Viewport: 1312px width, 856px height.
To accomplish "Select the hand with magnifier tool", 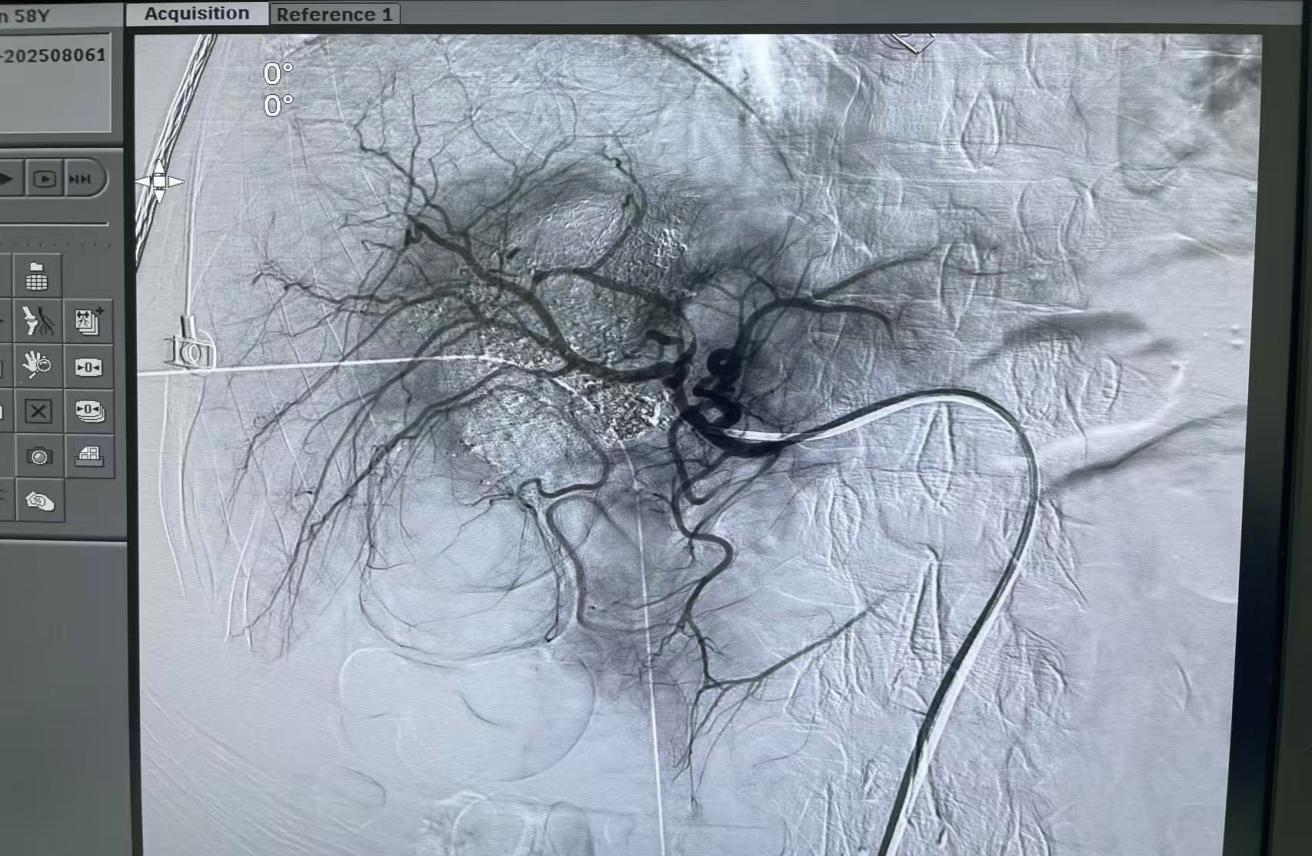I will (x=38, y=366).
